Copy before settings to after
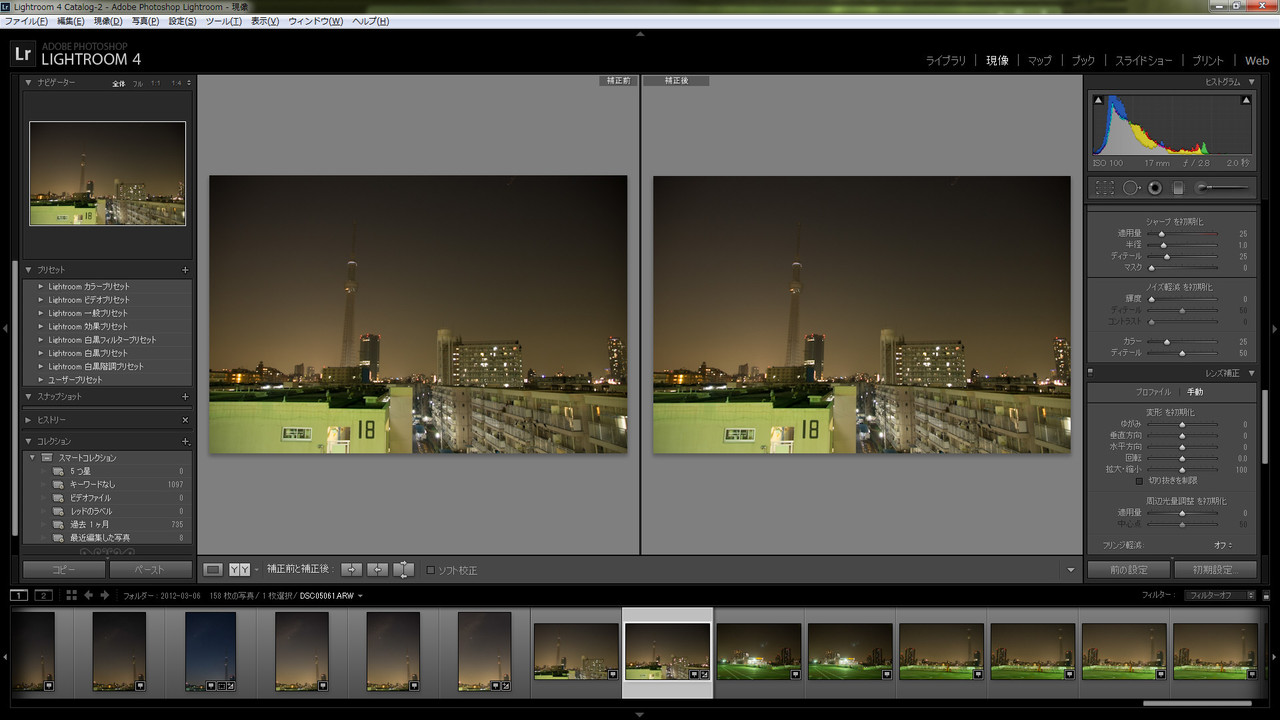Image resolution: width=1280 pixels, height=720 pixels. 352,569
